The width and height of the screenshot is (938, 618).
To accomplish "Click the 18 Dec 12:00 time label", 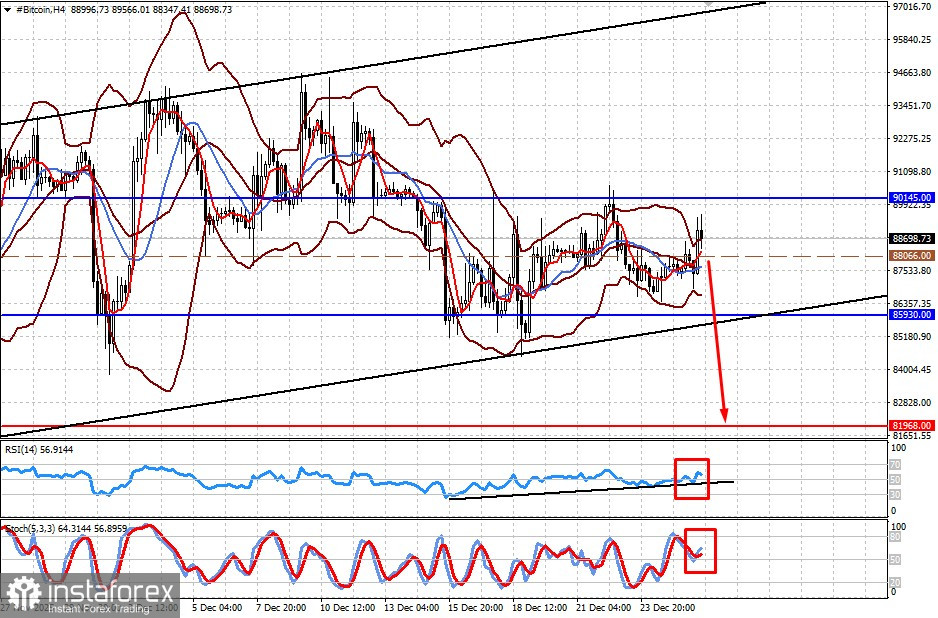I will 539,607.
